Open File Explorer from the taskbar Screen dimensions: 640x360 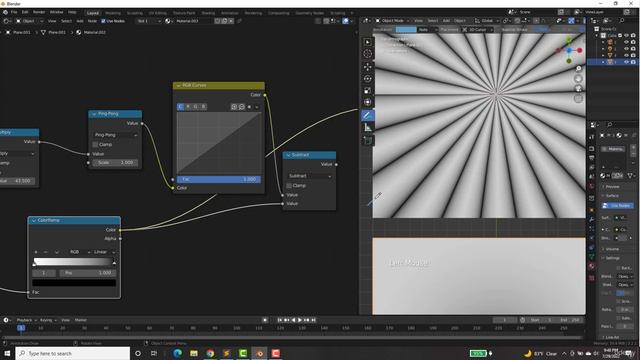coord(194,353)
